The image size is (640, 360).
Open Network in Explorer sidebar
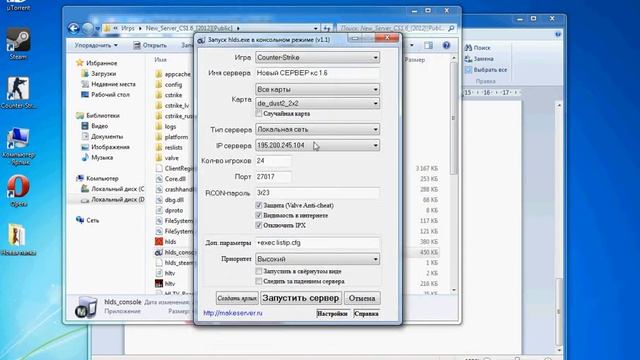click(x=88, y=220)
